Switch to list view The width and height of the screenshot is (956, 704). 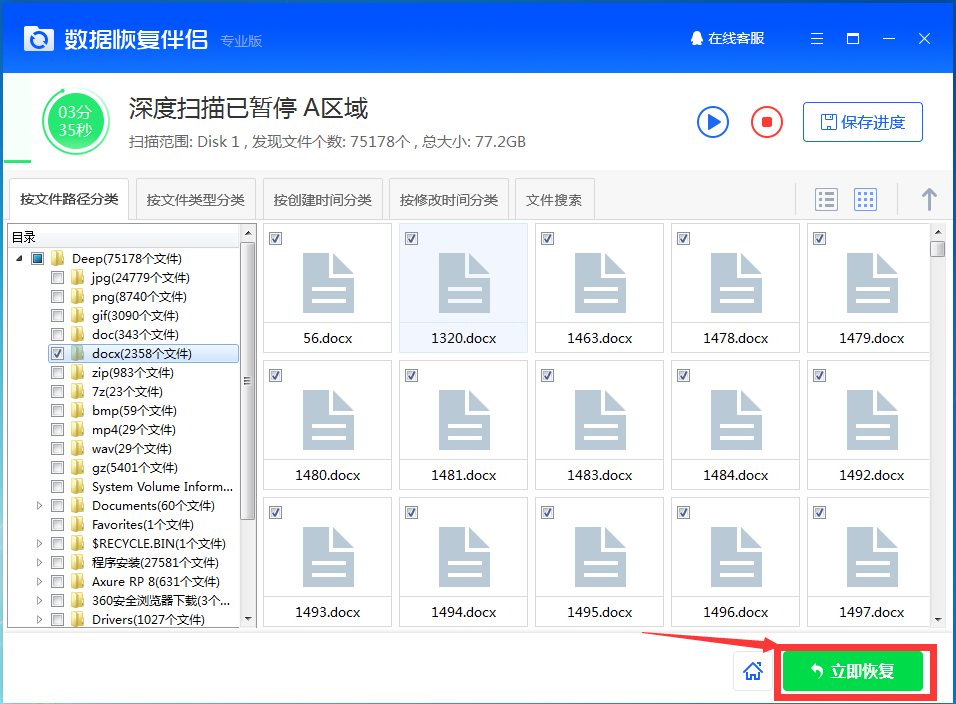point(826,199)
